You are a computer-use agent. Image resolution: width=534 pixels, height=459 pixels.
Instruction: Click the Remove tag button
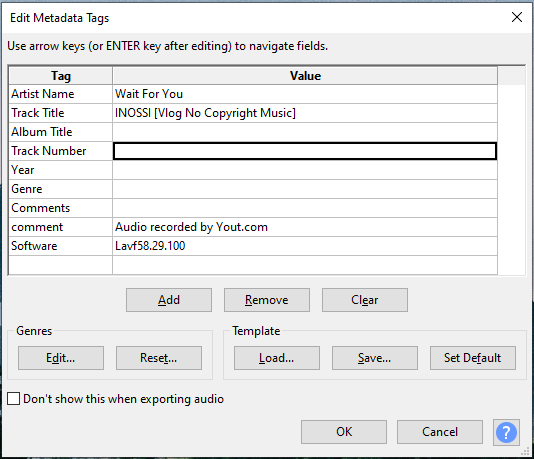(267, 300)
